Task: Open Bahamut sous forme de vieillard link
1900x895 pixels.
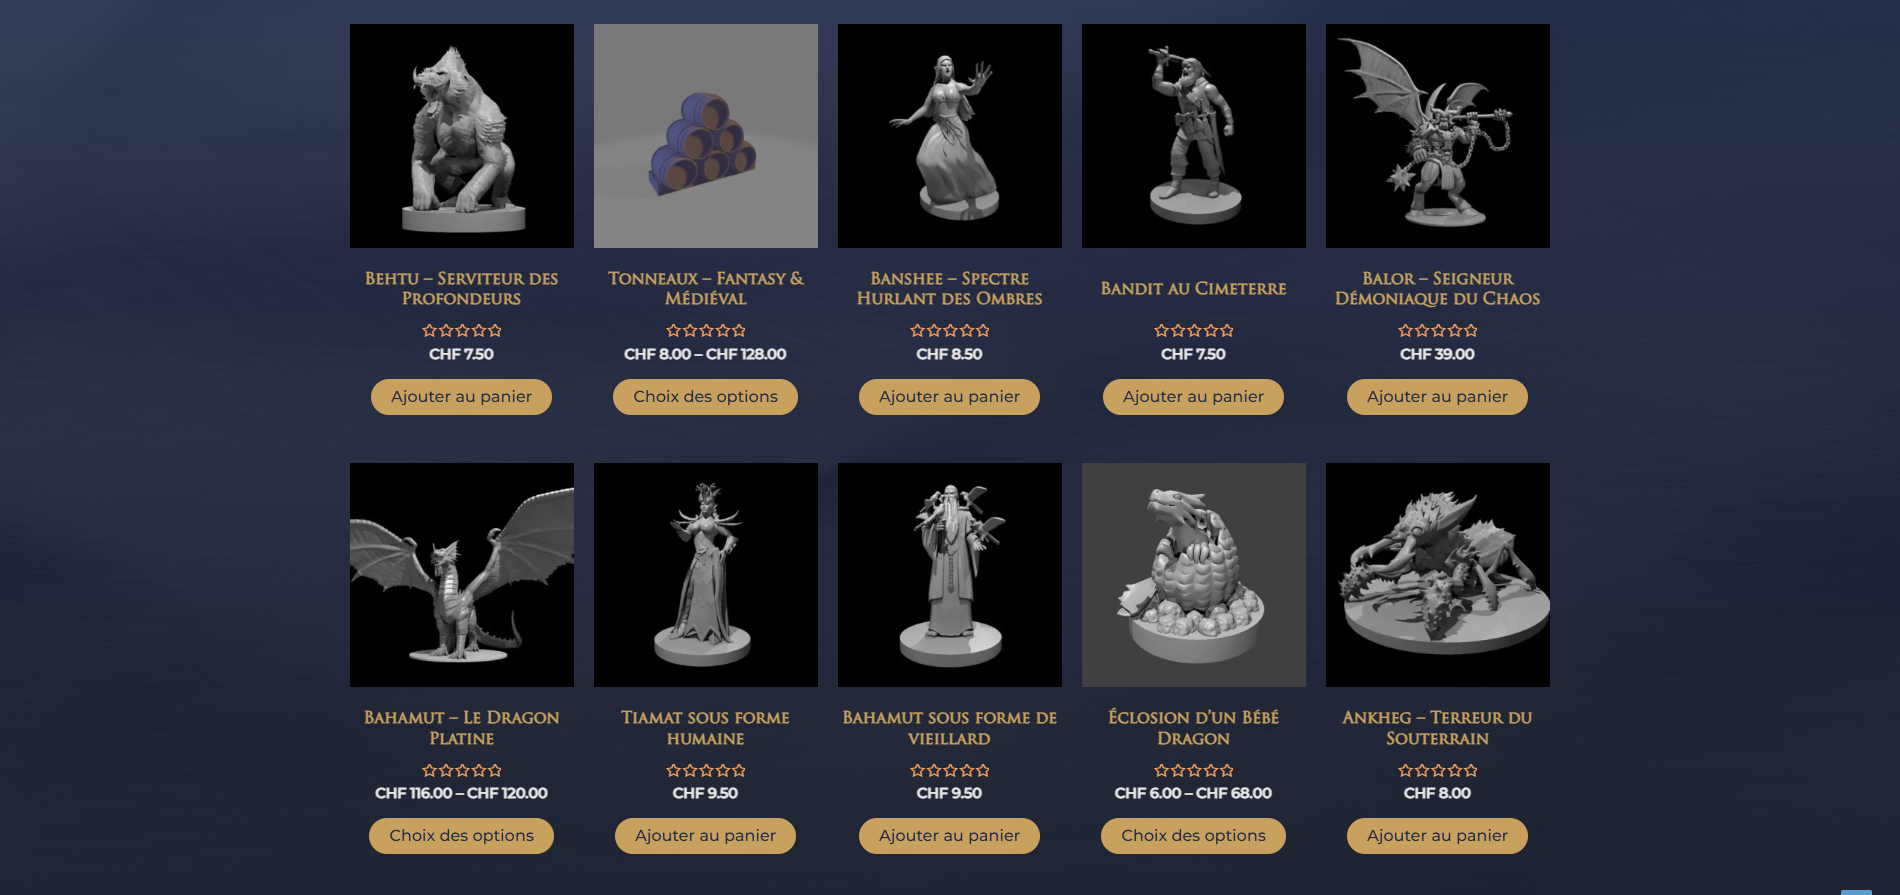Action: (949, 728)
